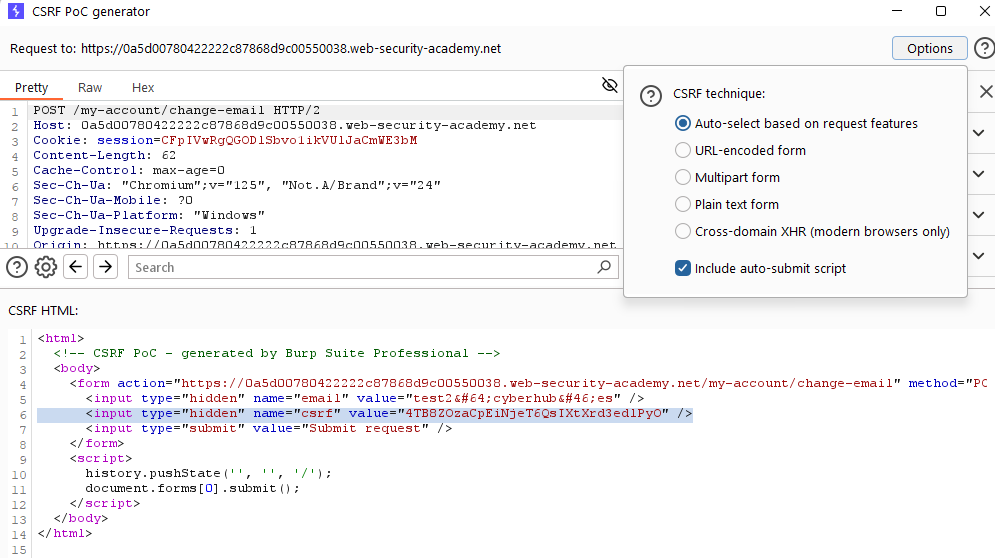Select Cross-domain XHR technique
995x558 pixels.
812,231
